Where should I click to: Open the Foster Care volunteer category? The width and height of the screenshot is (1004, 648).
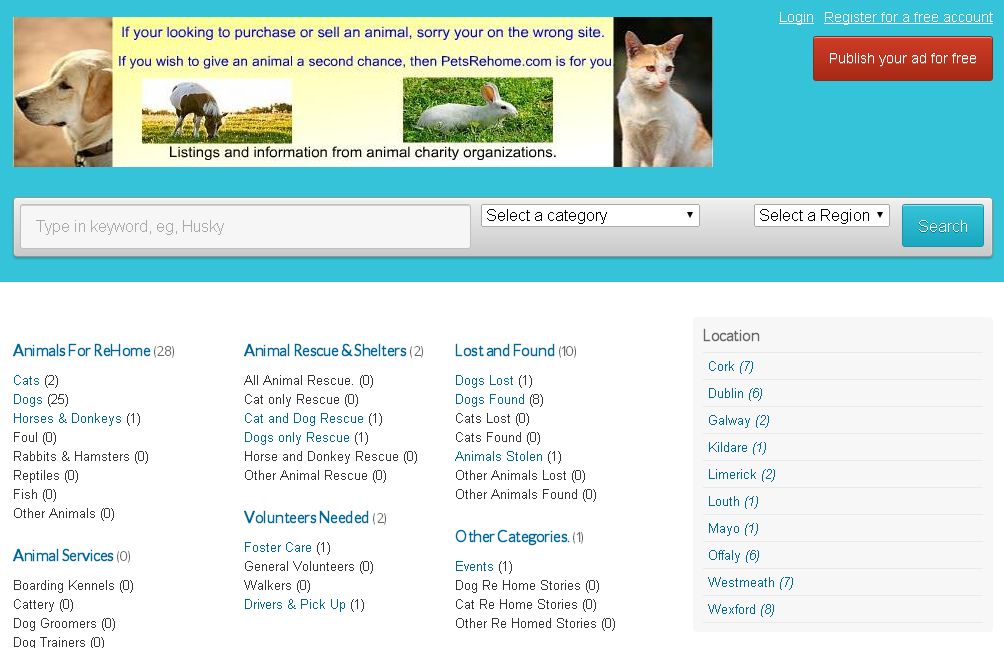pos(278,548)
